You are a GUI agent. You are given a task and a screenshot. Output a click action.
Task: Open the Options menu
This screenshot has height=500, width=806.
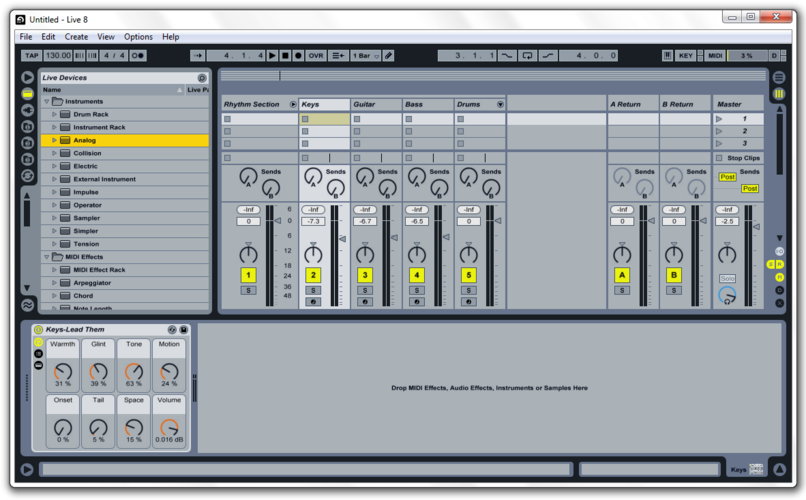[138, 37]
